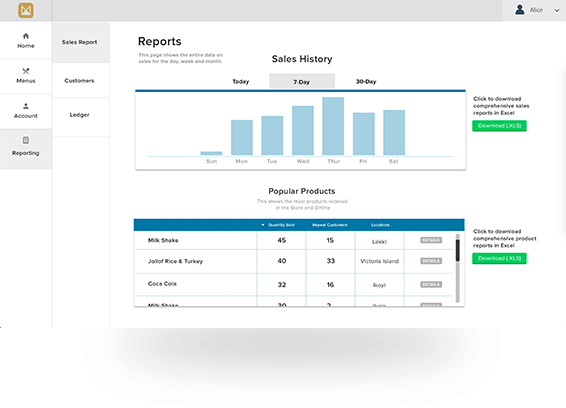The height and width of the screenshot is (408, 566).
Task: Open the Sales Report submenu item
Action: (x=80, y=42)
